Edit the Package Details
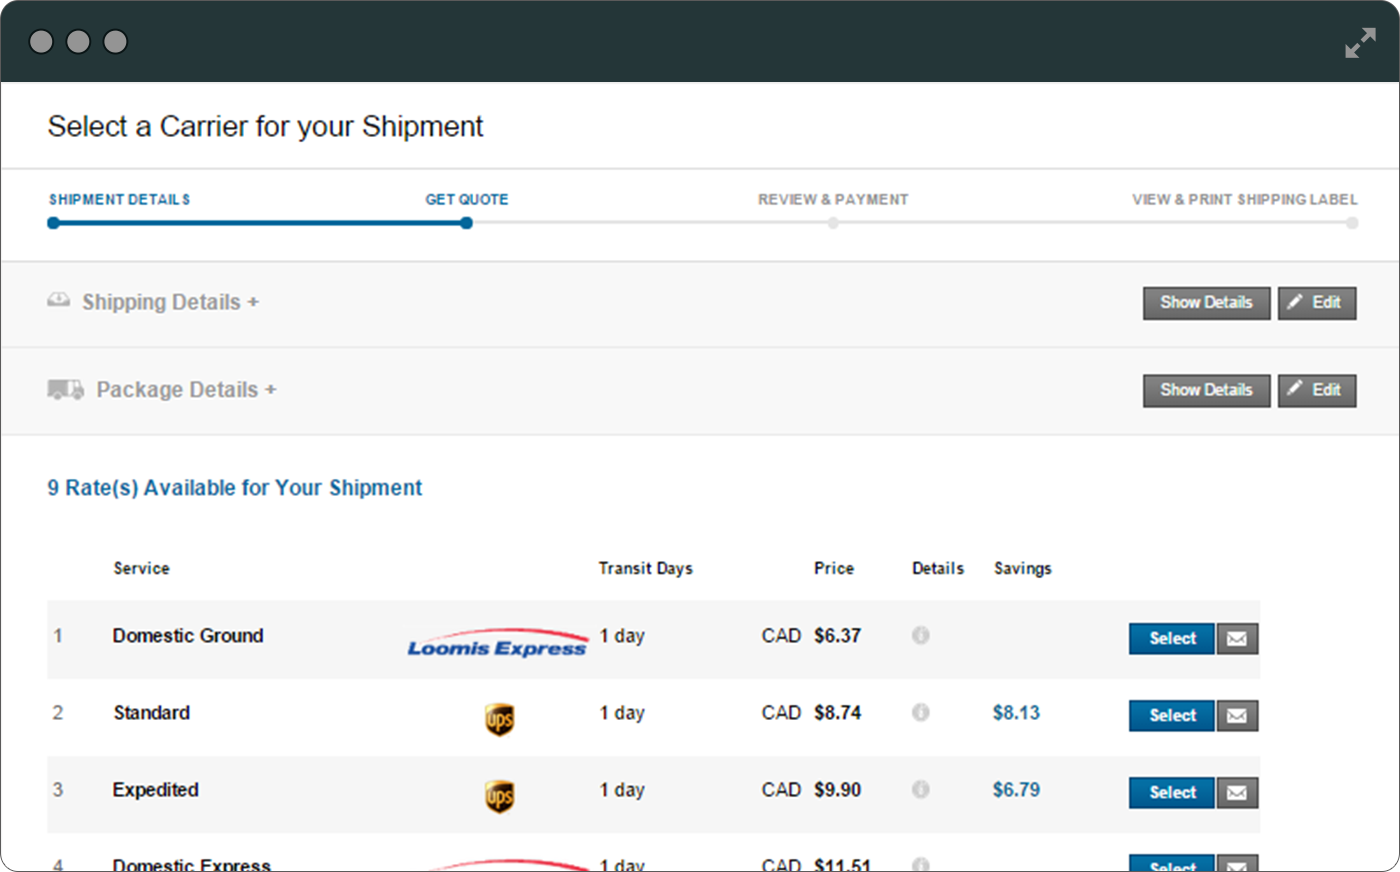The width and height of the screenshot is (1400, 872). [x=1317, y=390]
